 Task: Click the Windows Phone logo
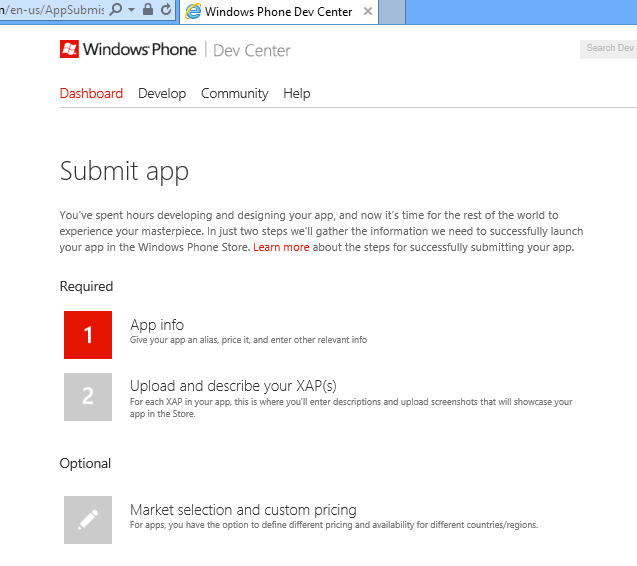128,49
